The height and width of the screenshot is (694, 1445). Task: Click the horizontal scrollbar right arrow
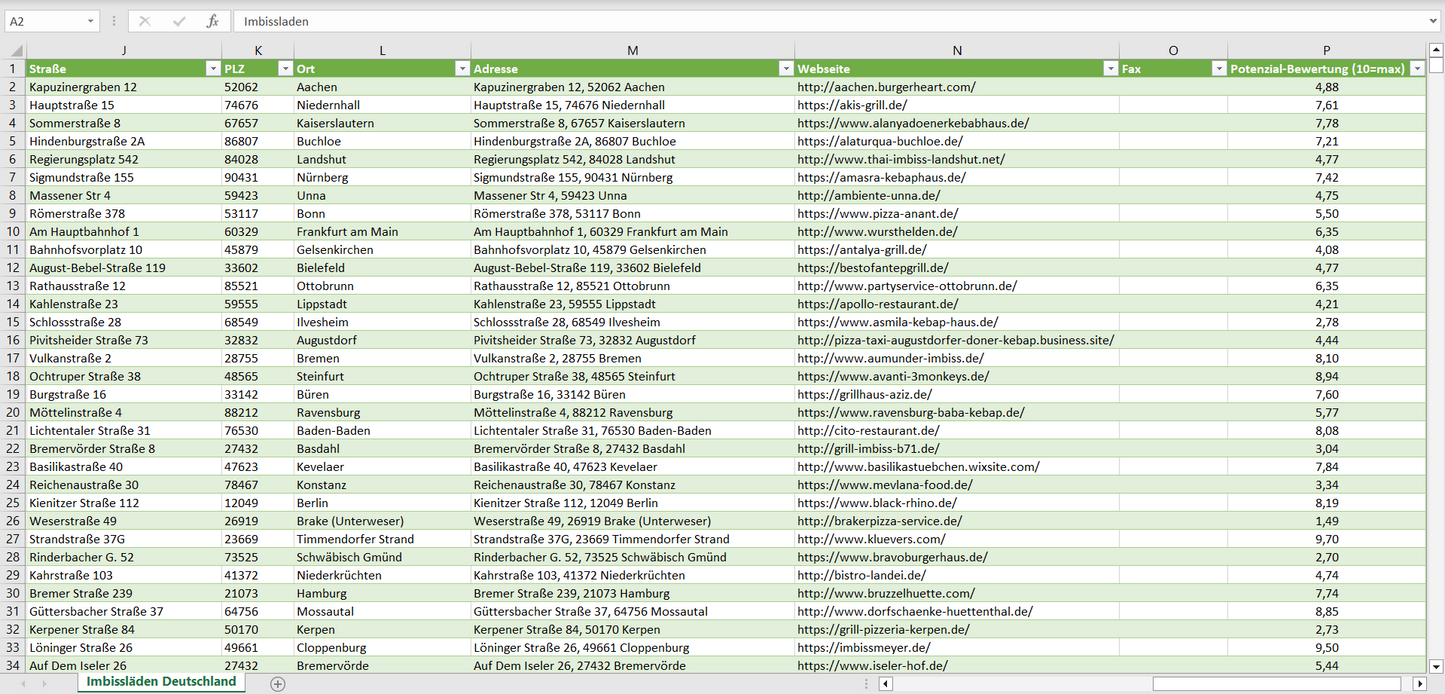(x=1419, y=684)
